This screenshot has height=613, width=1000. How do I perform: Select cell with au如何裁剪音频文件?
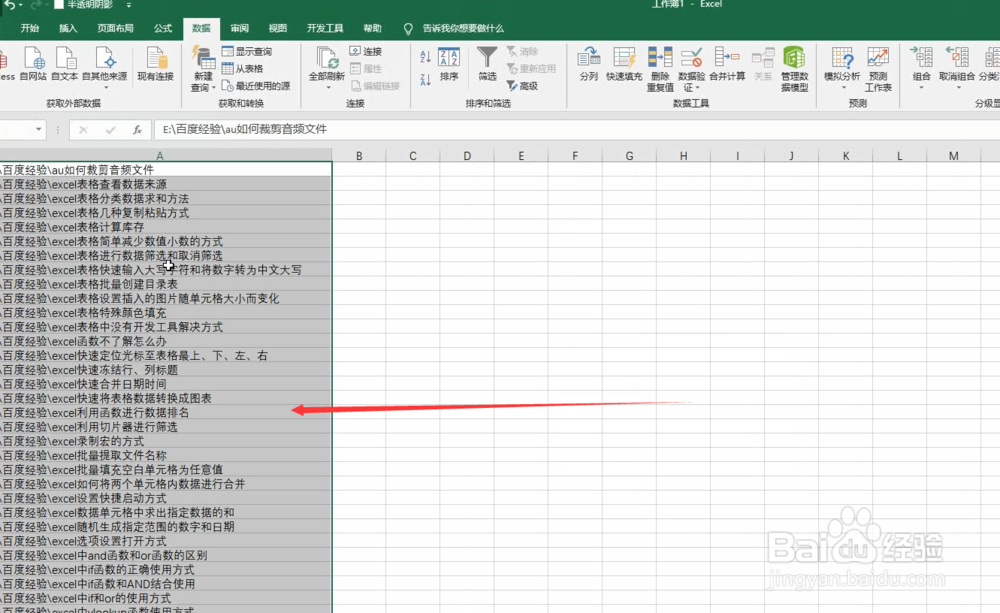(165, 170)
